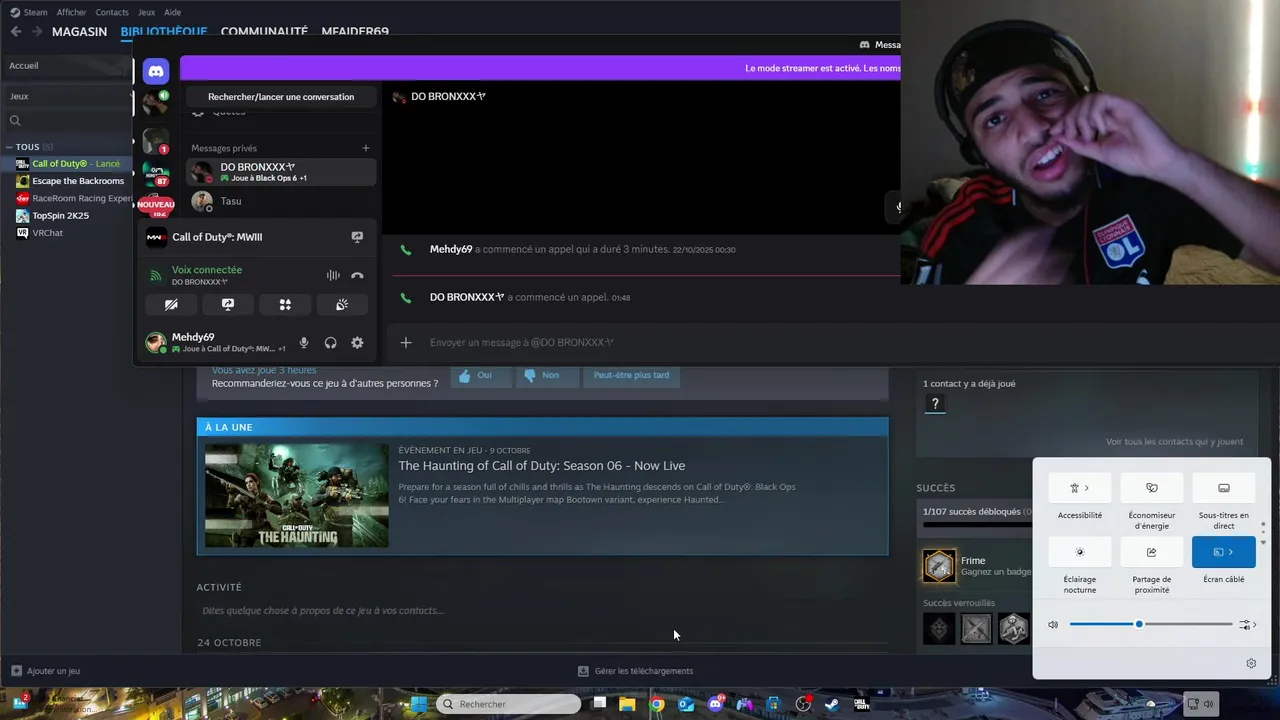Screen dimensions: 1280x720
Task: Open Gérer les téléchargements
Action: tap(636, 671)
